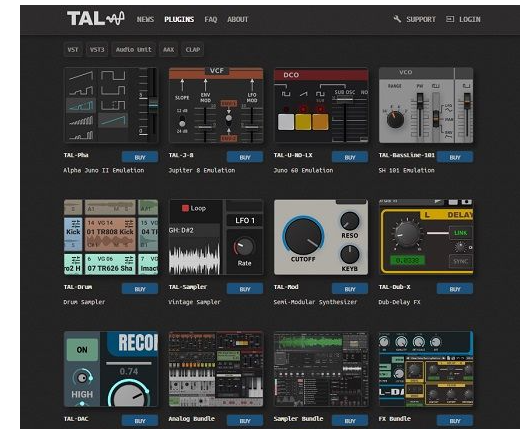Screen dimensions: 527x429
Task: Buy the TAL-Sampler plugin
Action: point(245,289)
